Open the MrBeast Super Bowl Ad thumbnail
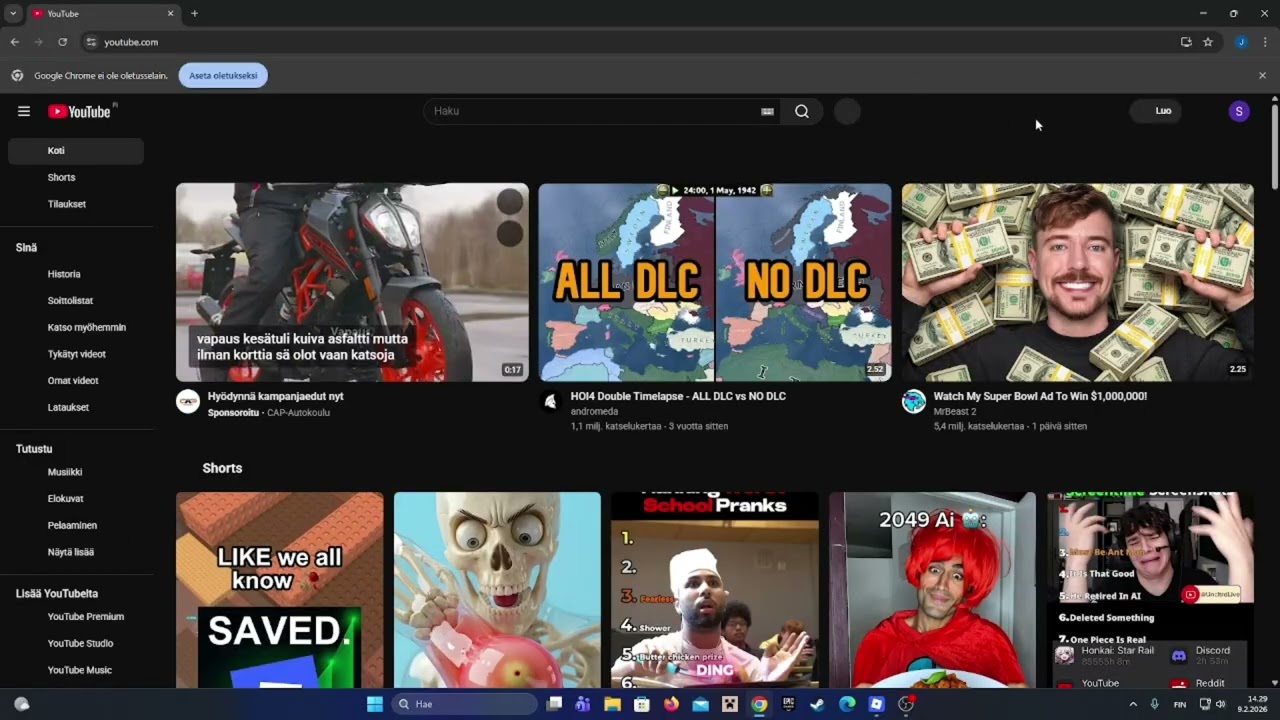Viewport: 1280px width, 720px height. [1077, 282]
